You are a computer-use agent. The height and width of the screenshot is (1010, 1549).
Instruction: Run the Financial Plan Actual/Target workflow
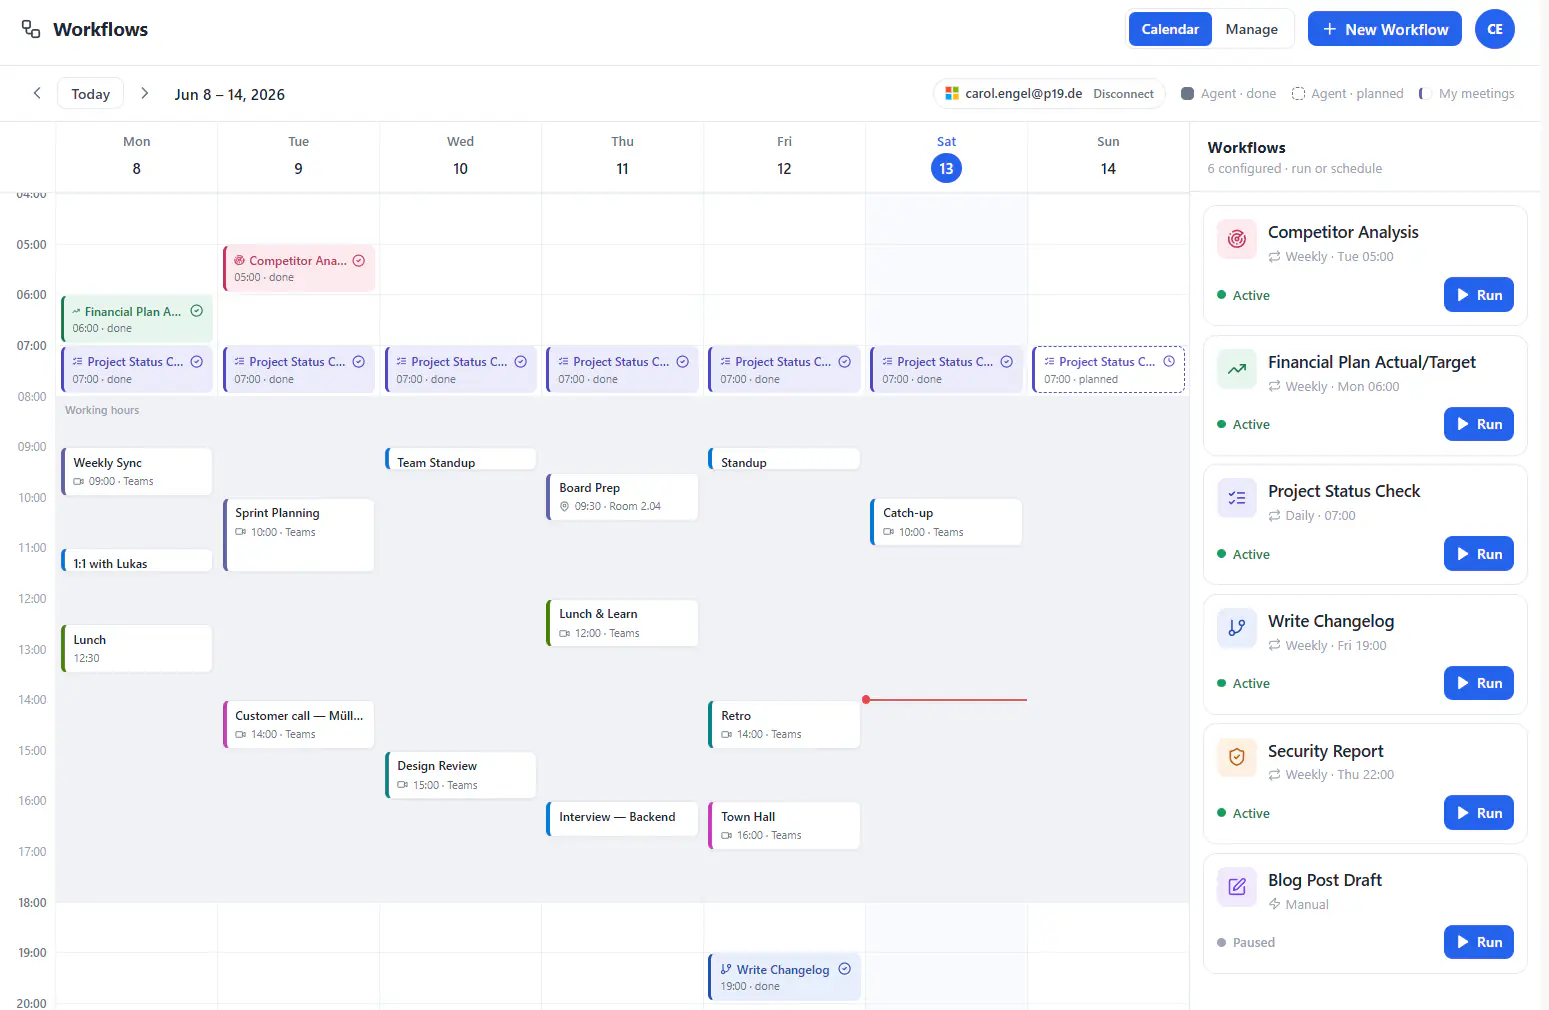pyautogui.click(x=1479, y=424)
